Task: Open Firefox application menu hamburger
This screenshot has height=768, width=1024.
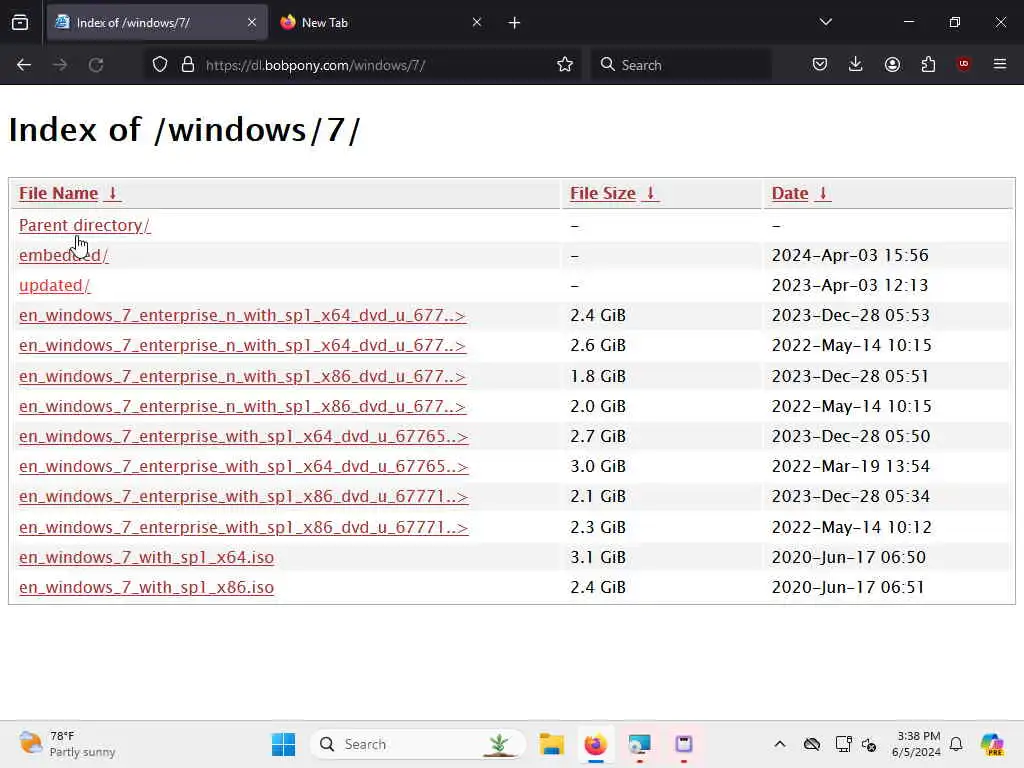Action: click(999, 64)
